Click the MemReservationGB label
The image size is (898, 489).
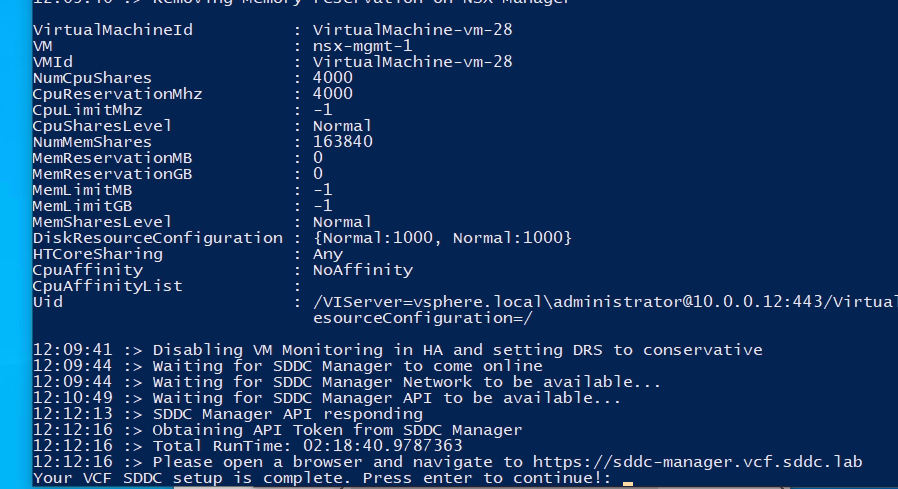[x=112, y=173]
